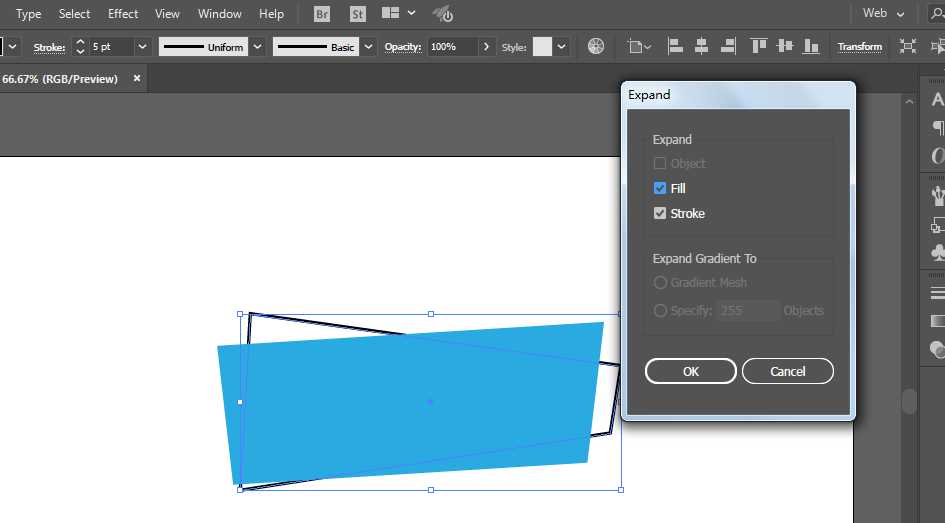The image size is (945, 523).
Task: Confirm Expand dialog with OK
Action: click(x=691, y=371)
